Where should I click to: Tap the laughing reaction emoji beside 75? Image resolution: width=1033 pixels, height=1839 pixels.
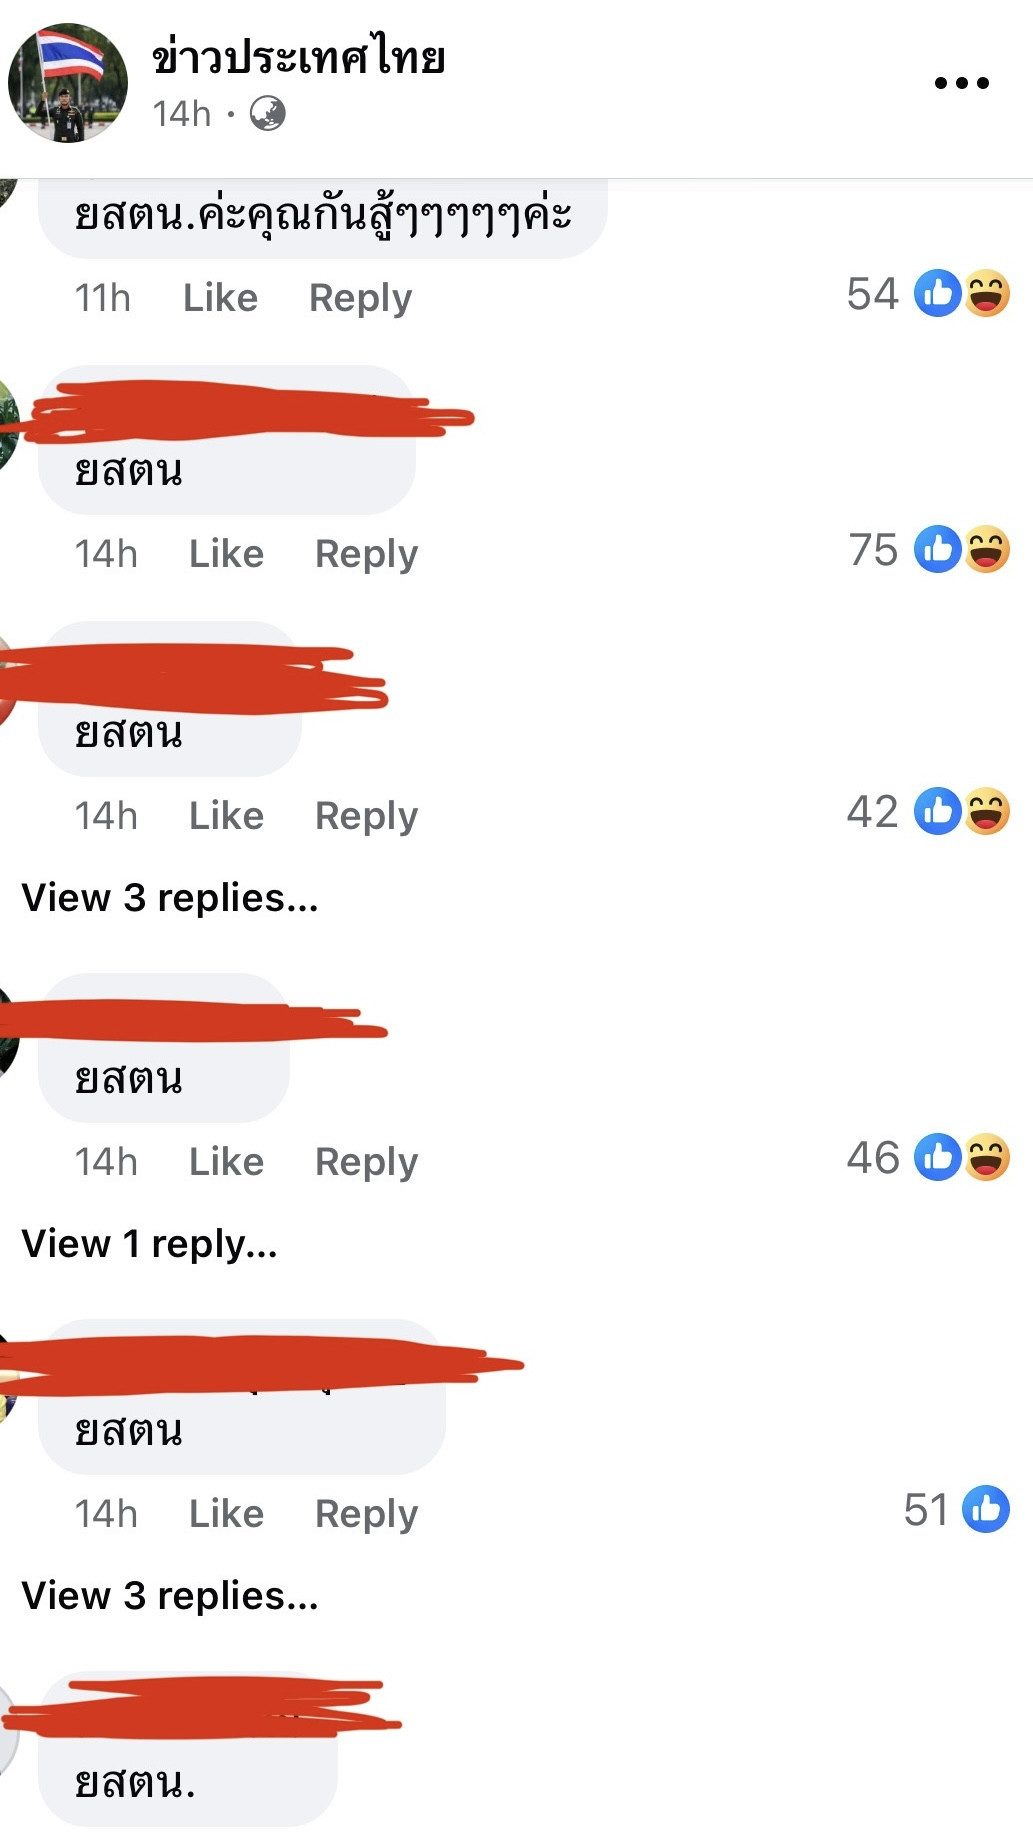986,549
